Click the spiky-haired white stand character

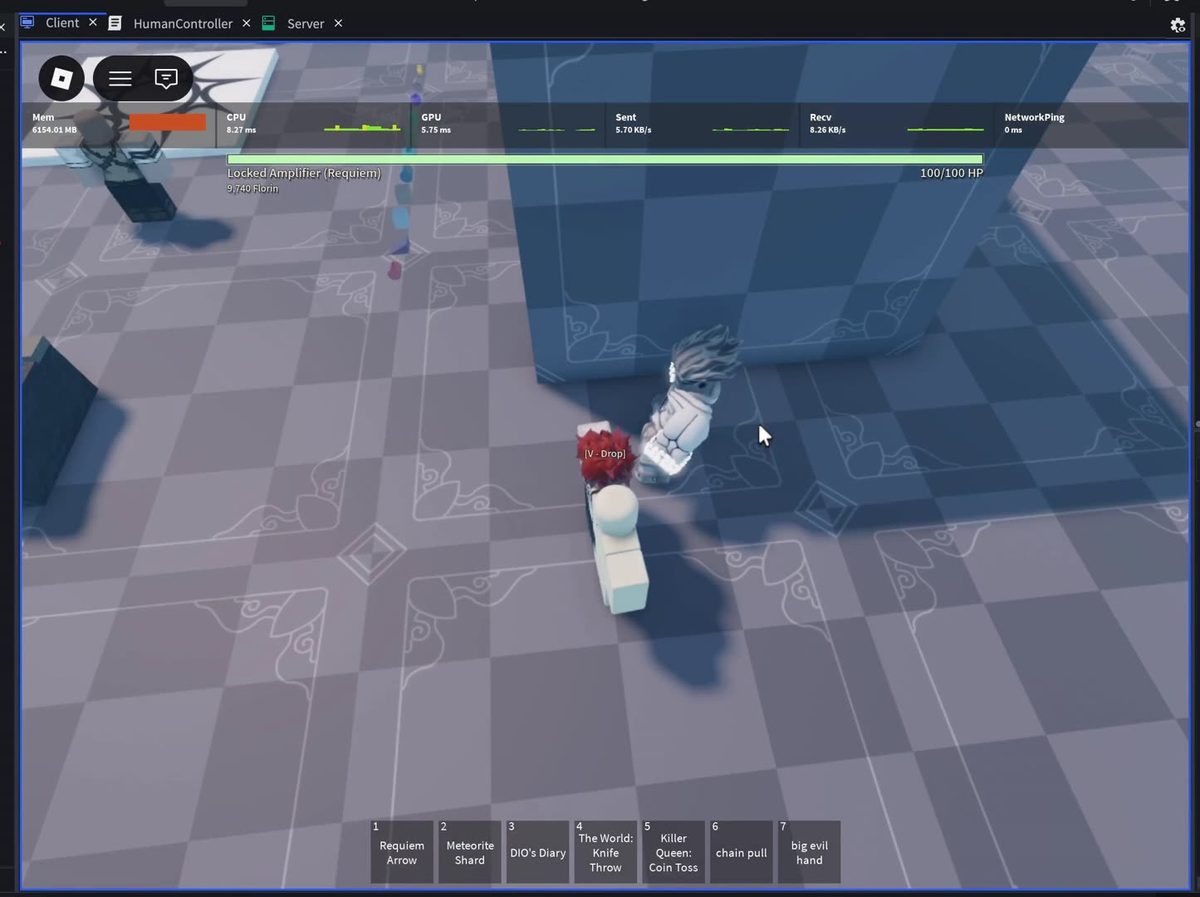coord(689,408)
